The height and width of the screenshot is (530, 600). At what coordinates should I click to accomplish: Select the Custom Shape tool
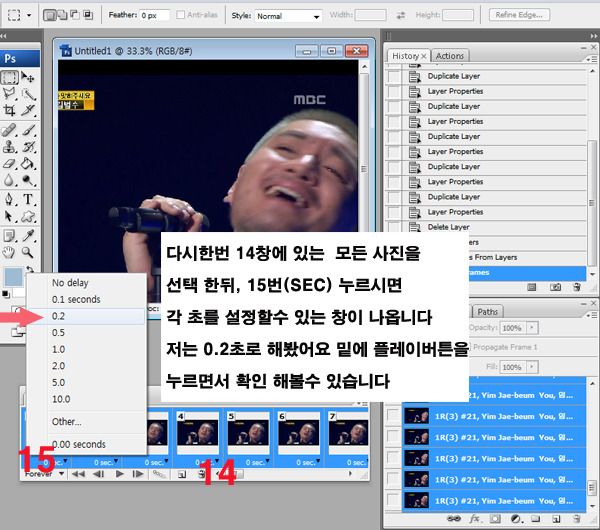[x=28, y=216]
